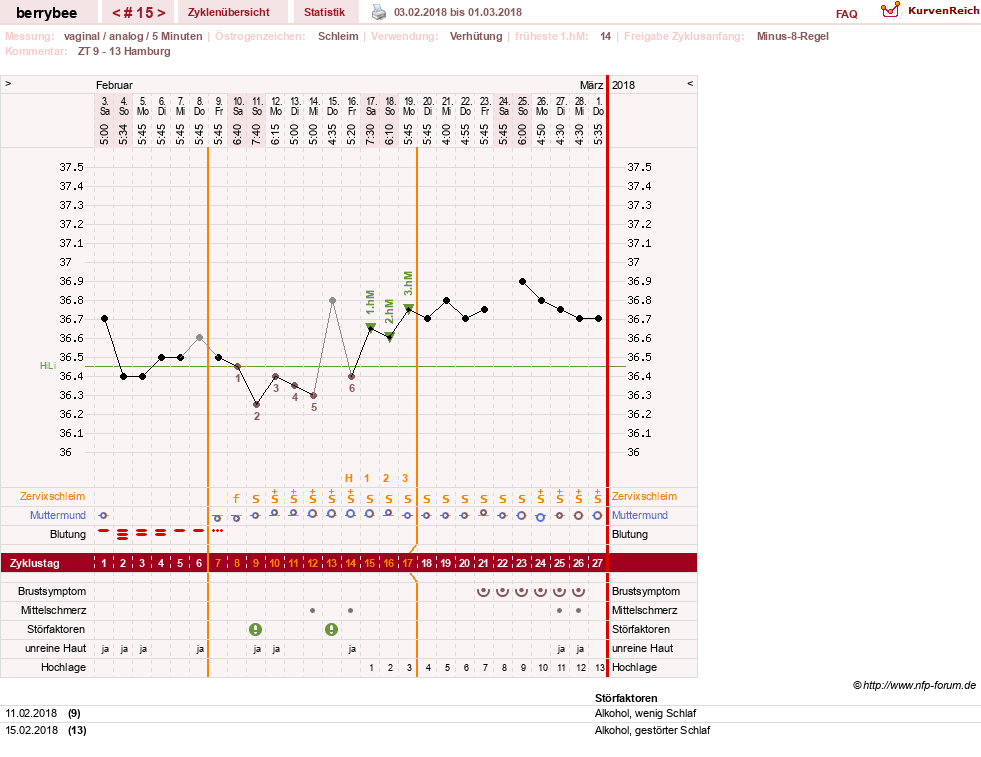Click the '17. Sa' date column header

tap(371, 106)
